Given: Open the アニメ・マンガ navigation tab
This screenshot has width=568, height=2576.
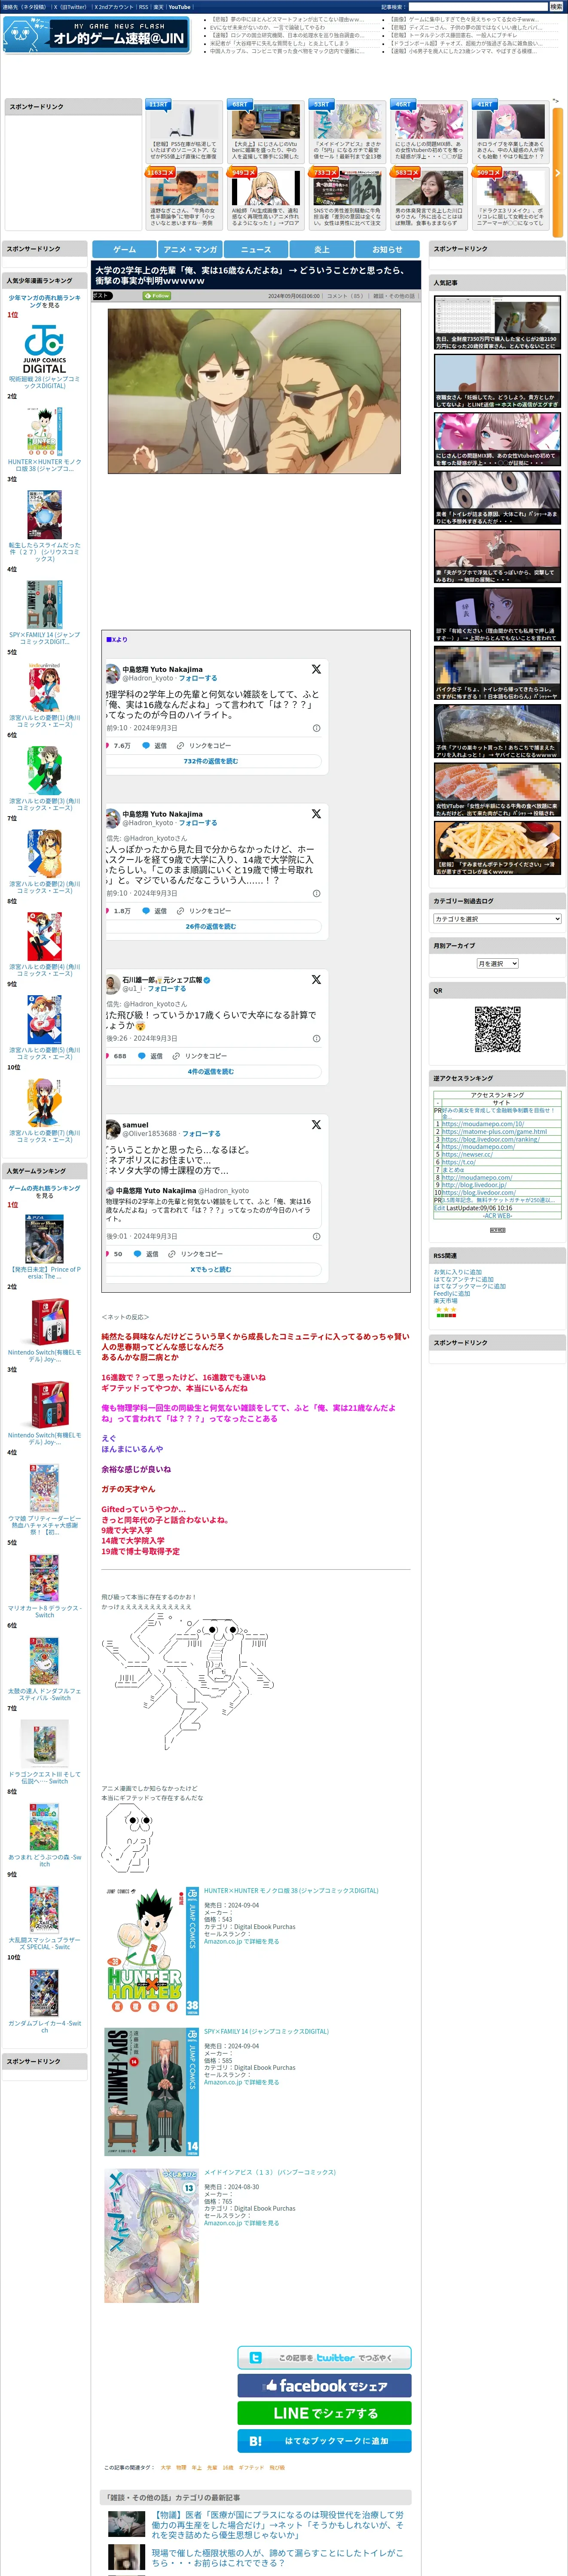Looking at the screenshot, I should pyautogui.click(x=190, y=249).
